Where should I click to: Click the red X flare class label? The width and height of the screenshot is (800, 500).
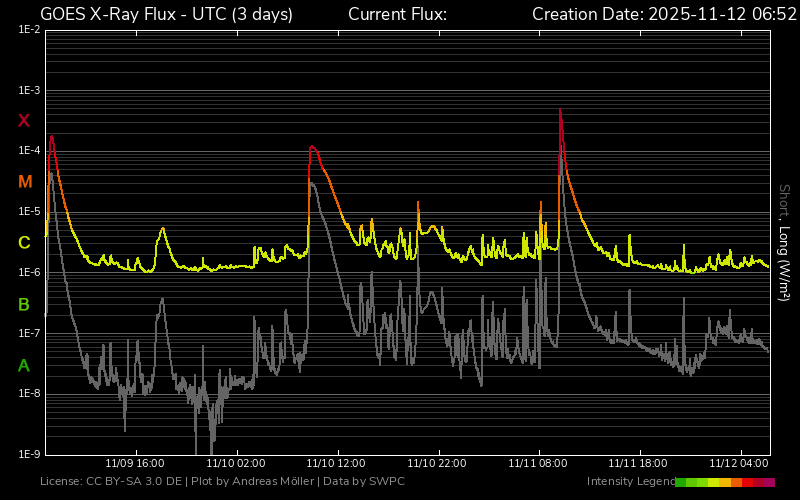click(x=24, y=121)
